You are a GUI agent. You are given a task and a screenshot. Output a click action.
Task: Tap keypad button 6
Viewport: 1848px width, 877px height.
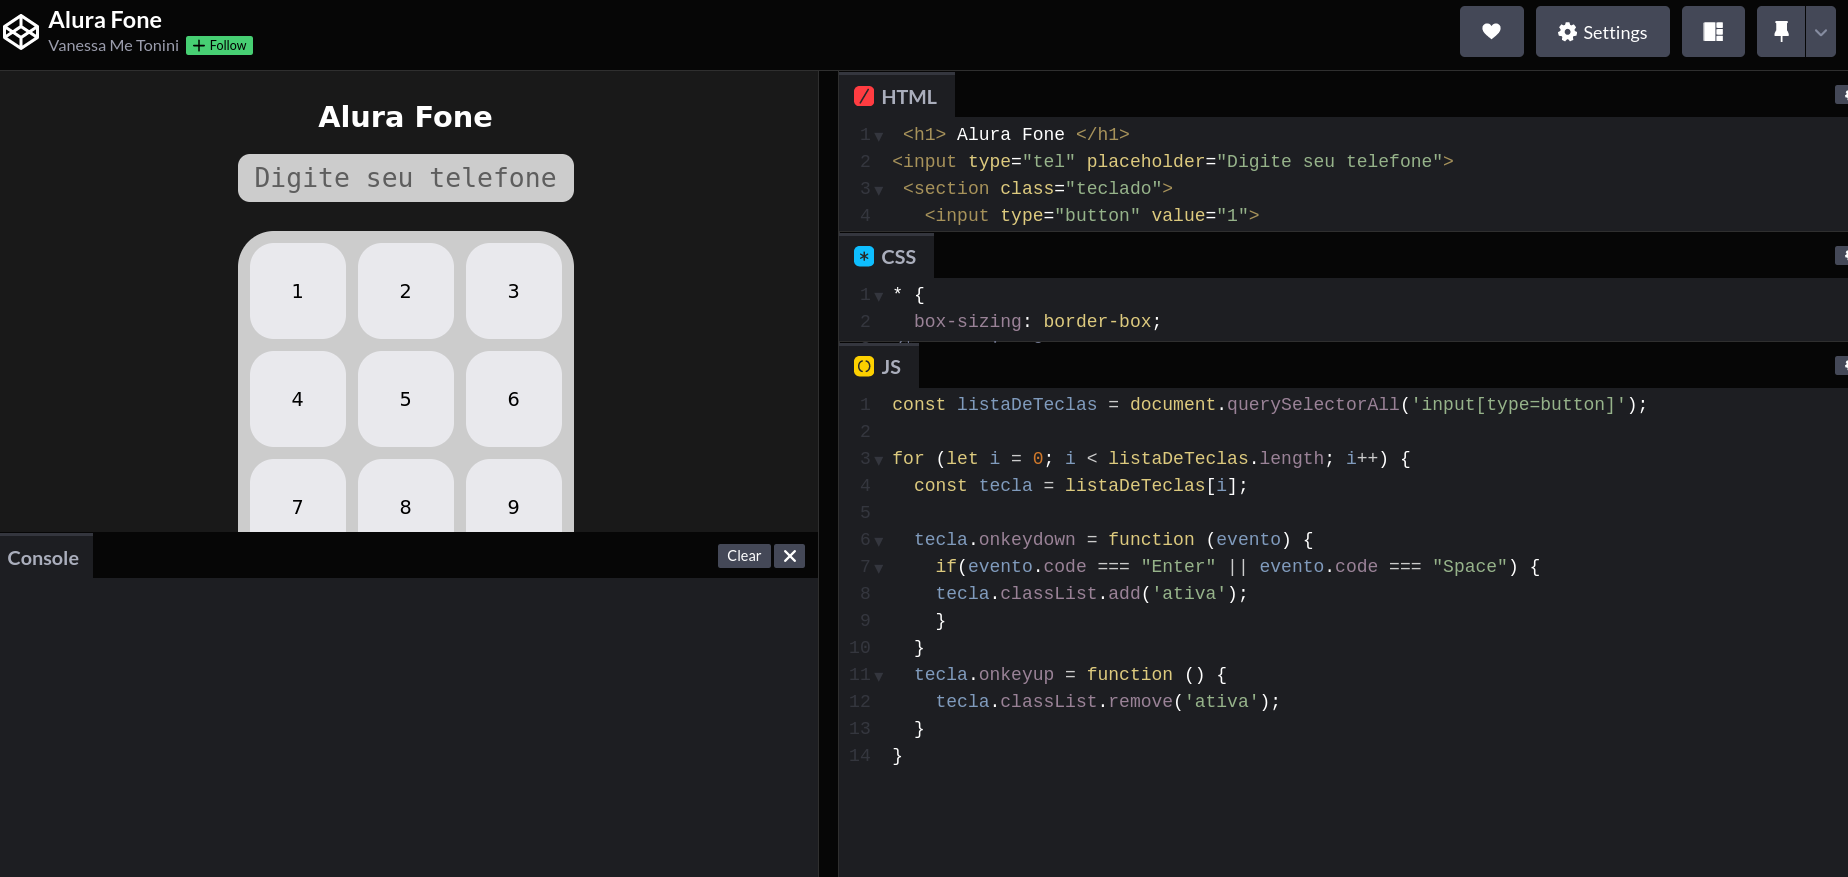(x=514, y=399)
